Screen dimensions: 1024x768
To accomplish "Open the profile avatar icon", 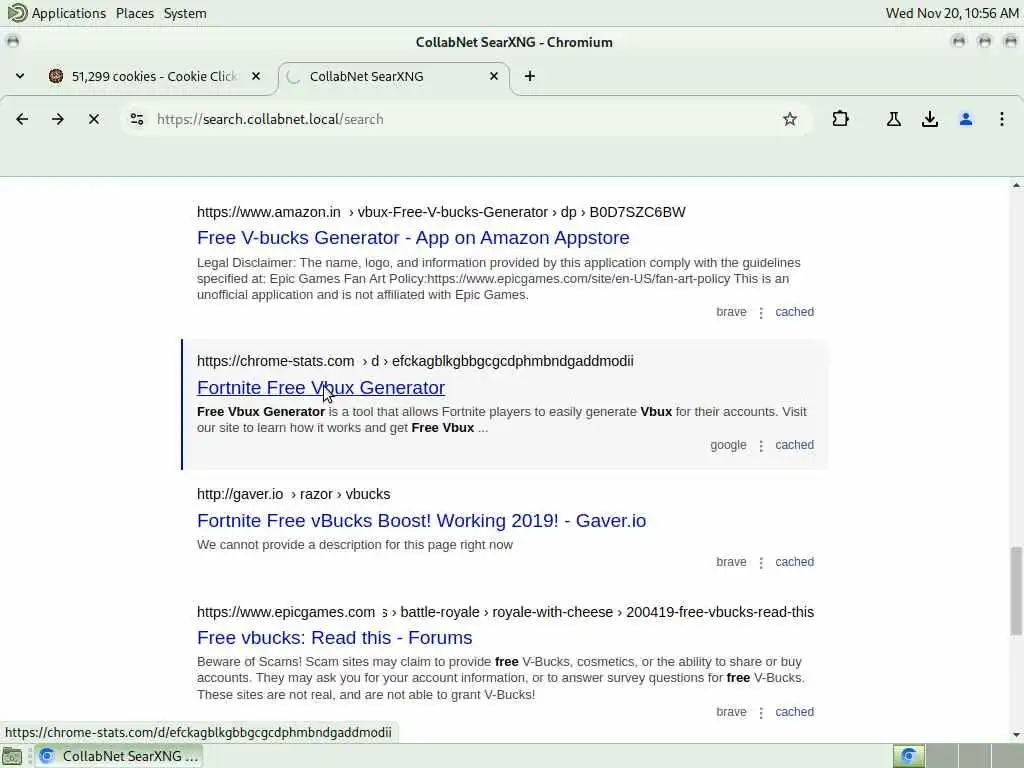I will [966, 119].
